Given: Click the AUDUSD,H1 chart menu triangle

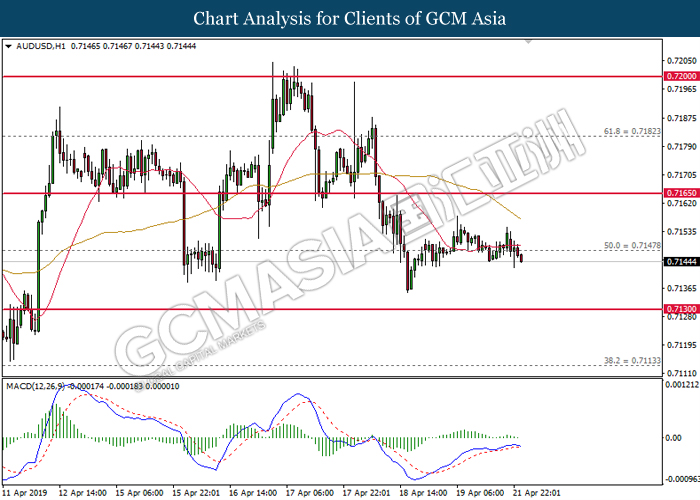Looking at the screenshot, I should [8, 46].
